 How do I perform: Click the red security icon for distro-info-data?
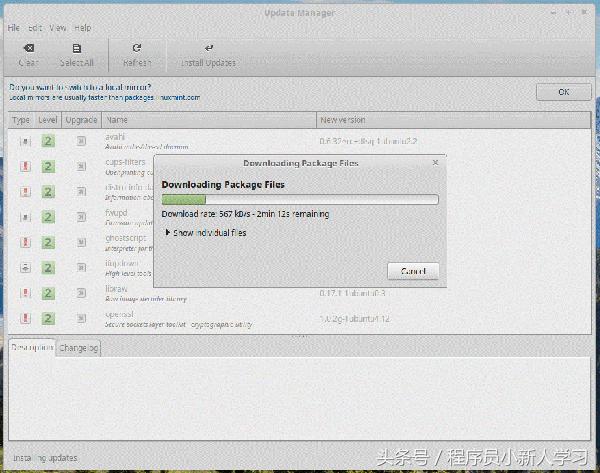coord(25,192)
